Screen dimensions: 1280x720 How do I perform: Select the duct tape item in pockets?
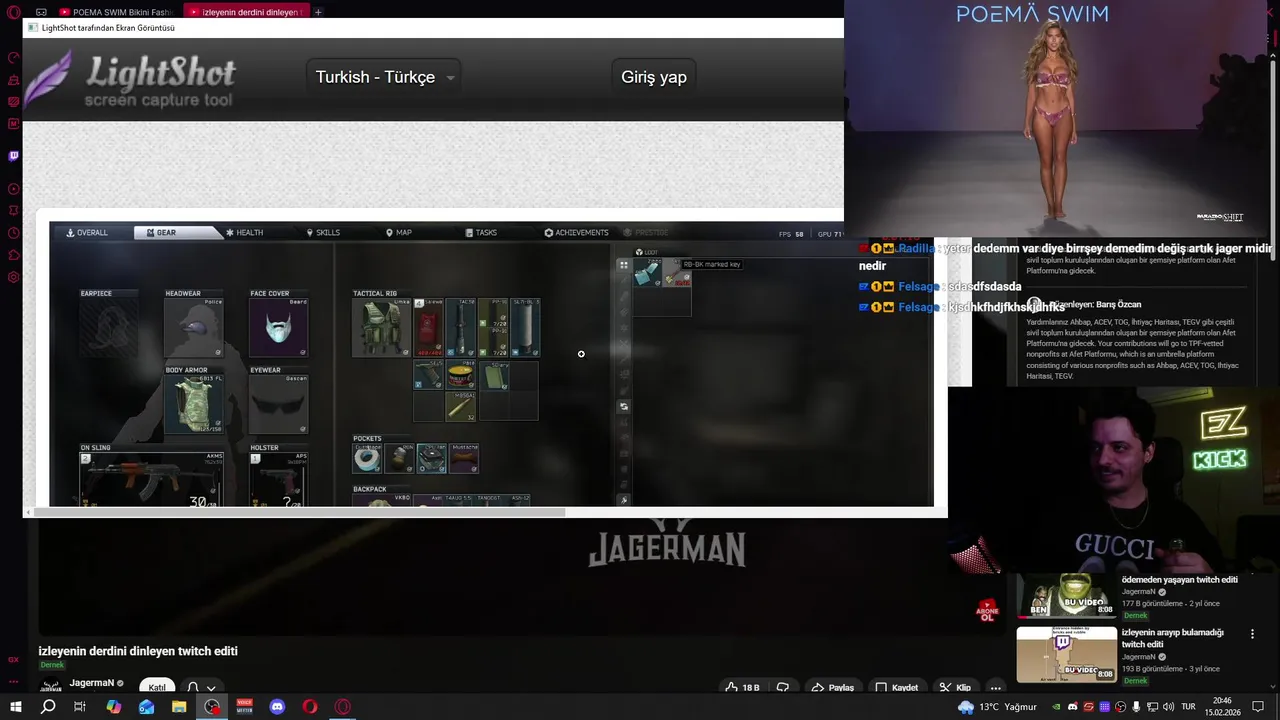pyautogui.click(x=367, y=459)
